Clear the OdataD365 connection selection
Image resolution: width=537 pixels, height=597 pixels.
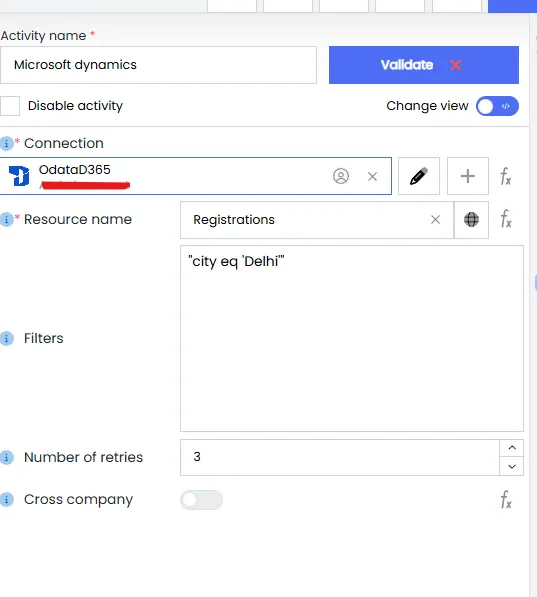[372, 176]
